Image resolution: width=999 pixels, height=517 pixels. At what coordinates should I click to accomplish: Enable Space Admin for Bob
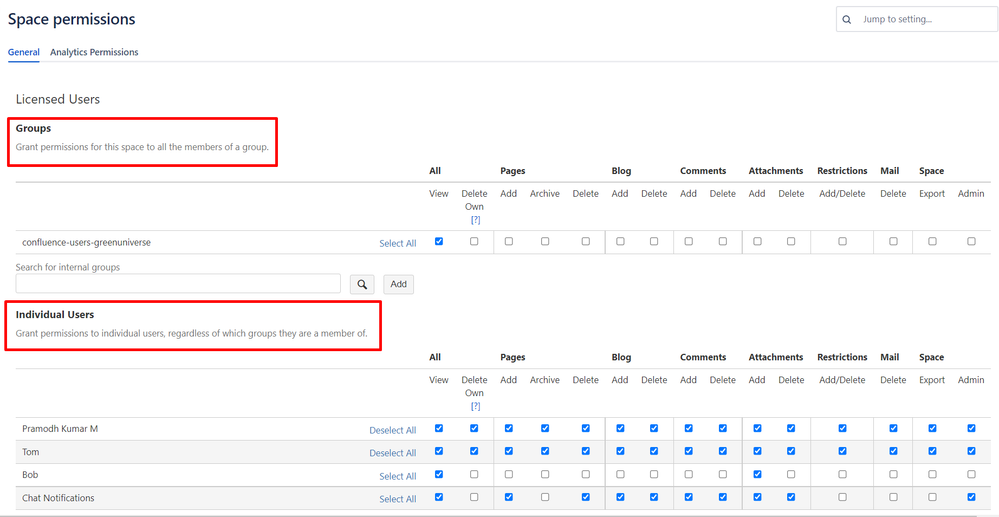tap(971, 474)
